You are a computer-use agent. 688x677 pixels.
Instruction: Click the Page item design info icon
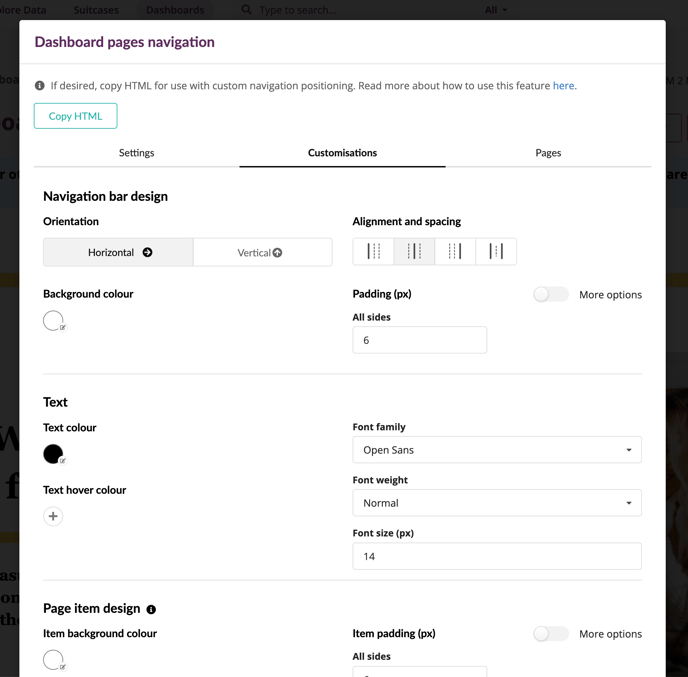click(151, 609)
